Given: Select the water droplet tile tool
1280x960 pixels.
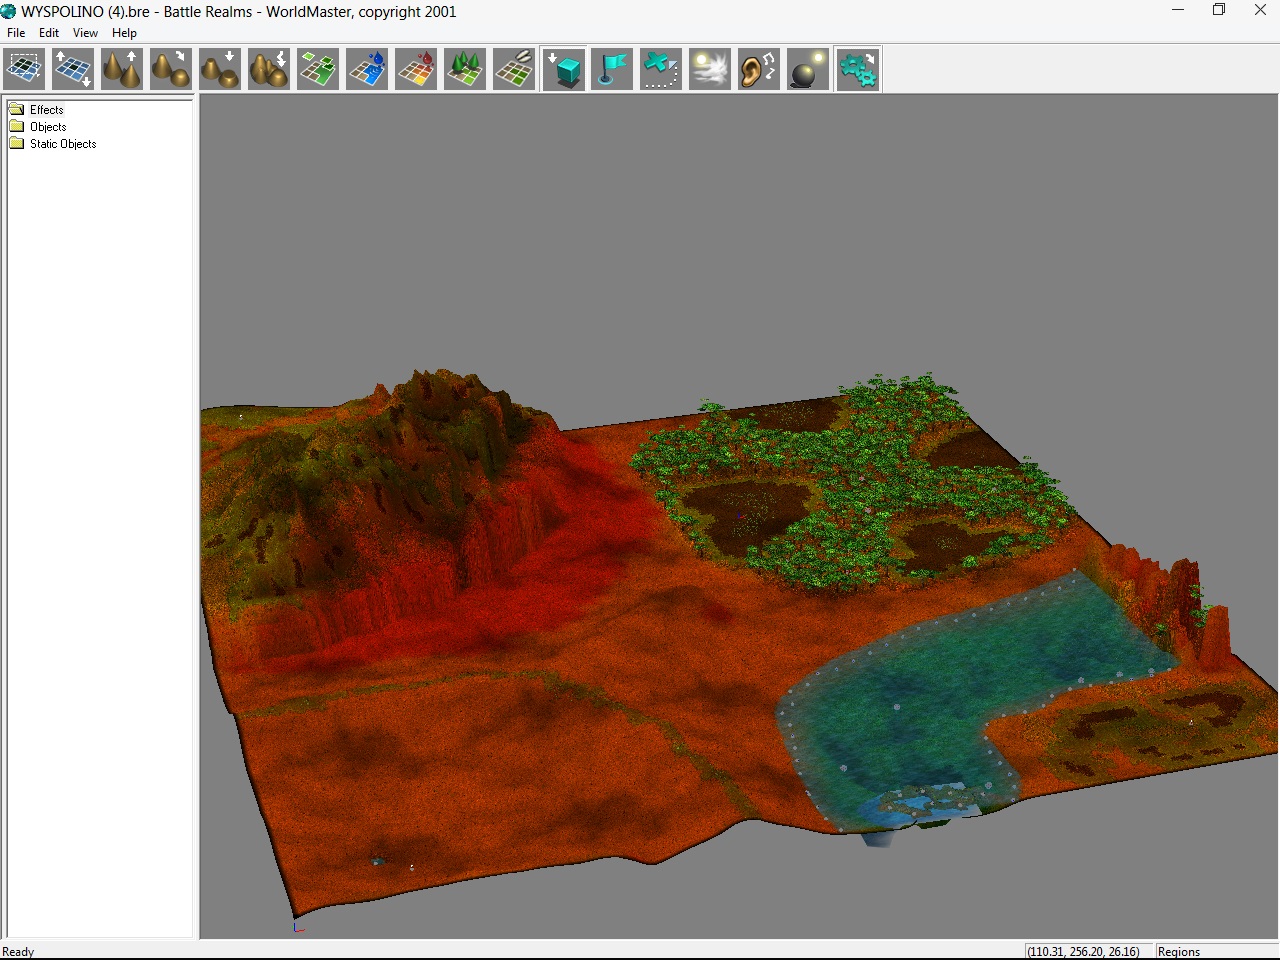Looking at the screenshot, I should point(367,70).
